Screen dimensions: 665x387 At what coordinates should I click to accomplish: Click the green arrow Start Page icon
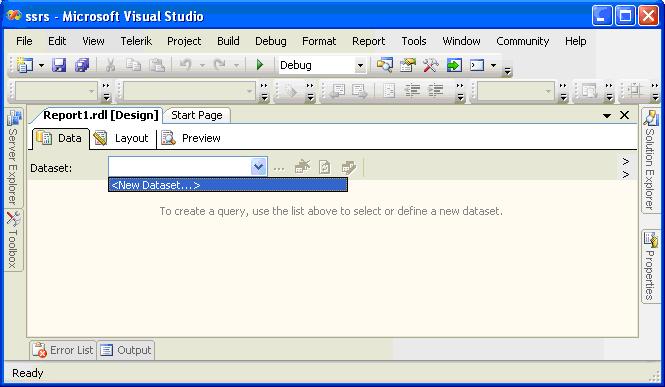(x=454, y=65)
